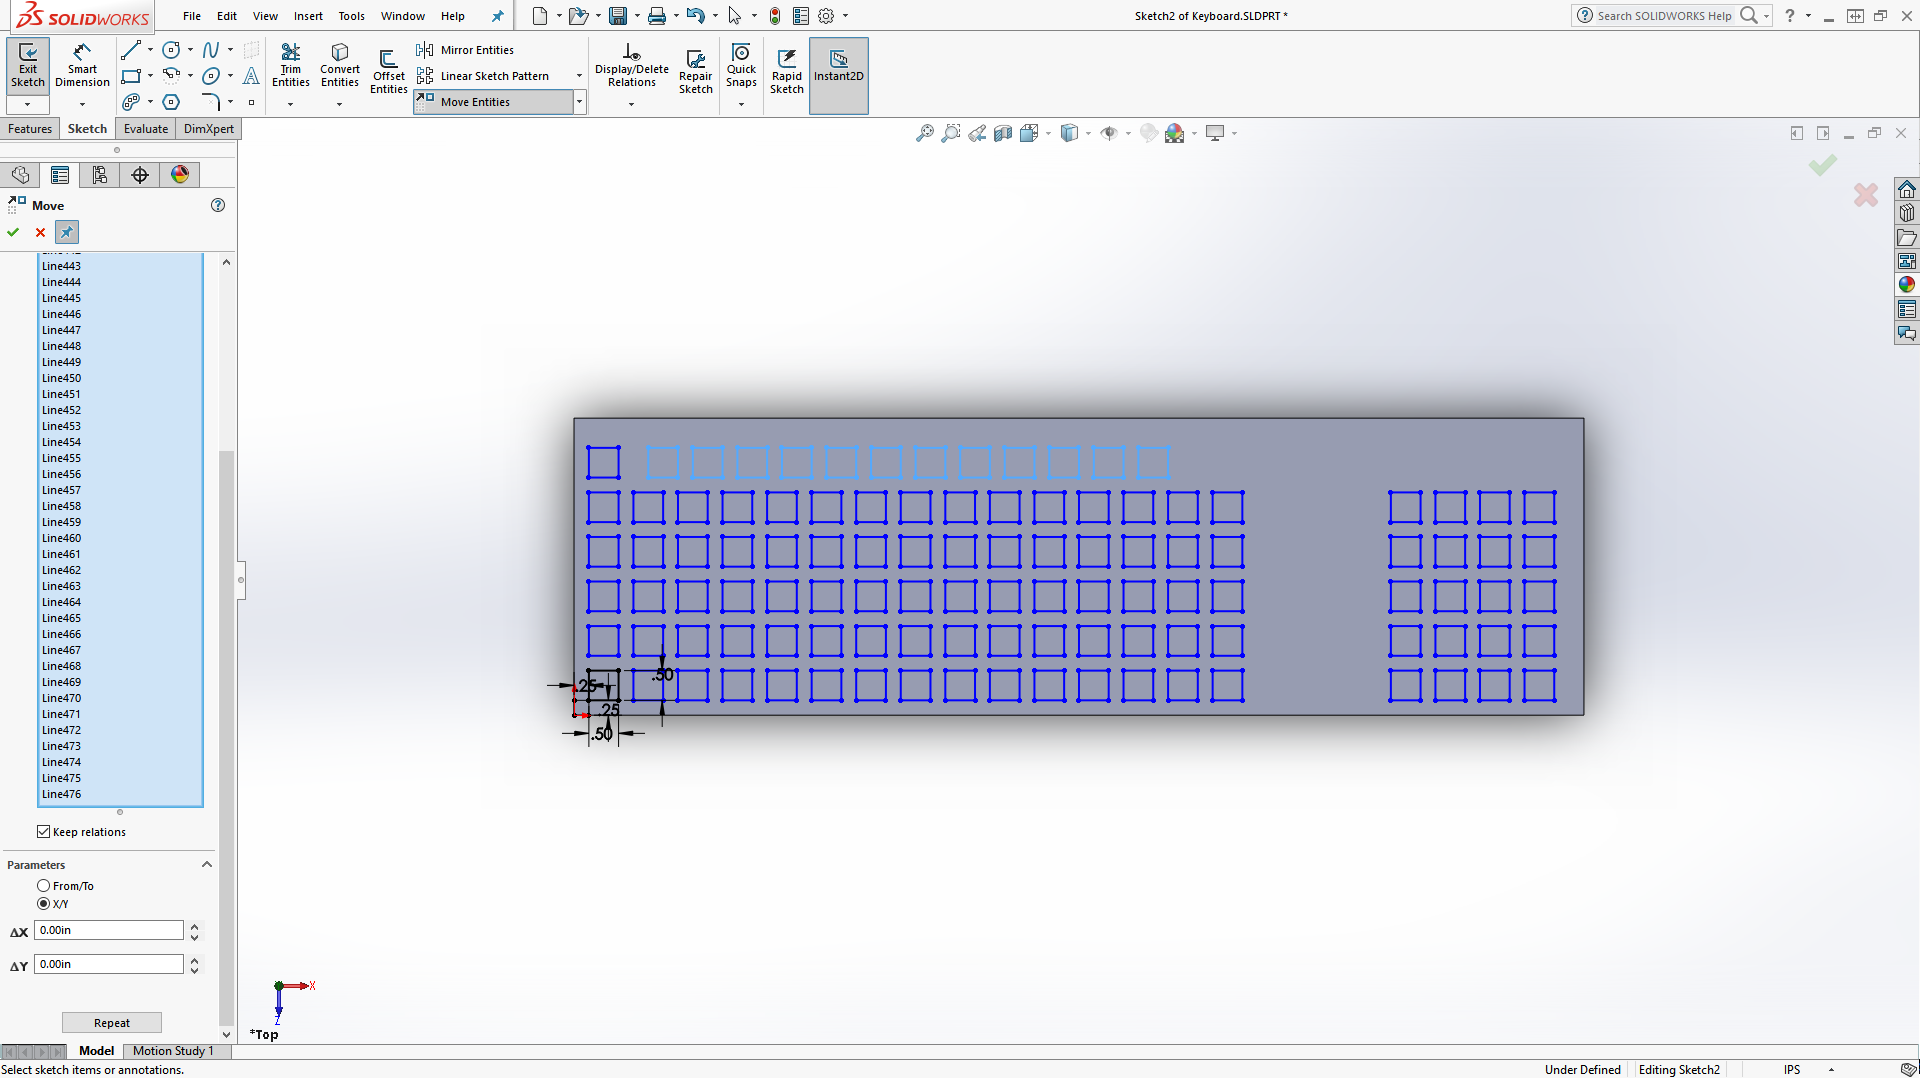1920x1078 pixels.
Task: Open Display/Delete Relations
Action: pos(632,65)
